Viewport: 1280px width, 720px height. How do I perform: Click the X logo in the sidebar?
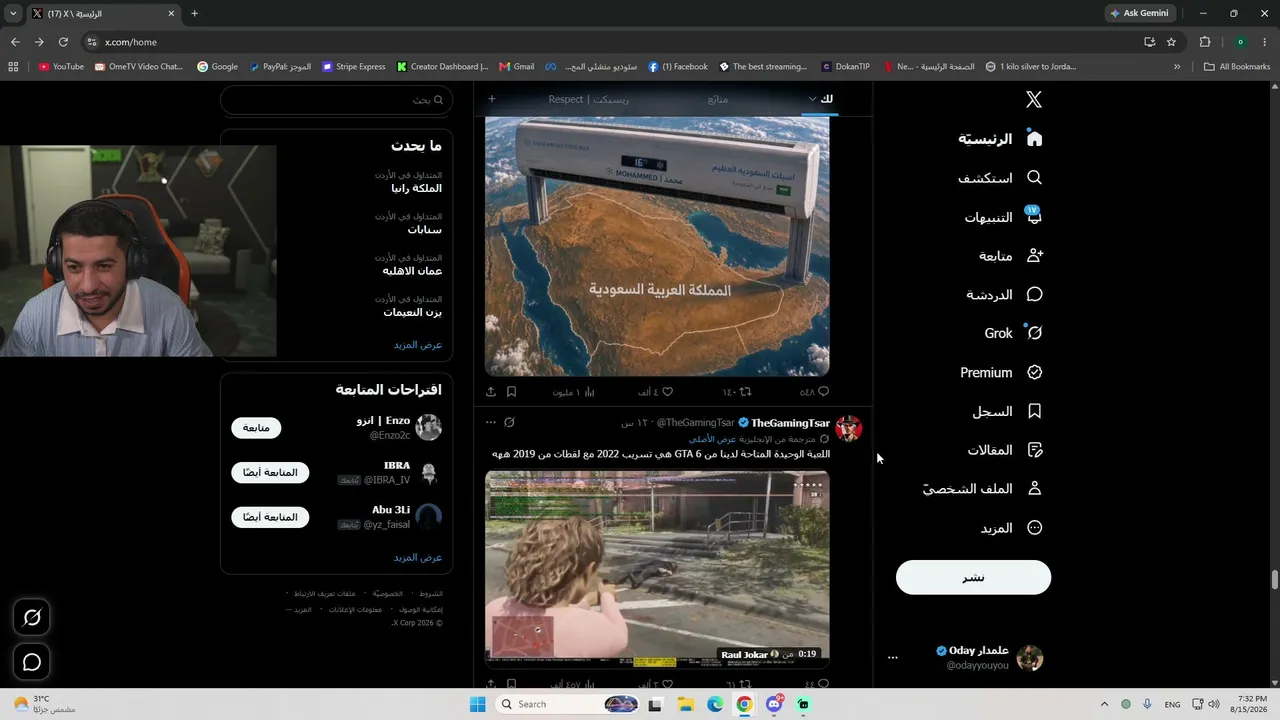click(1034, 99)
